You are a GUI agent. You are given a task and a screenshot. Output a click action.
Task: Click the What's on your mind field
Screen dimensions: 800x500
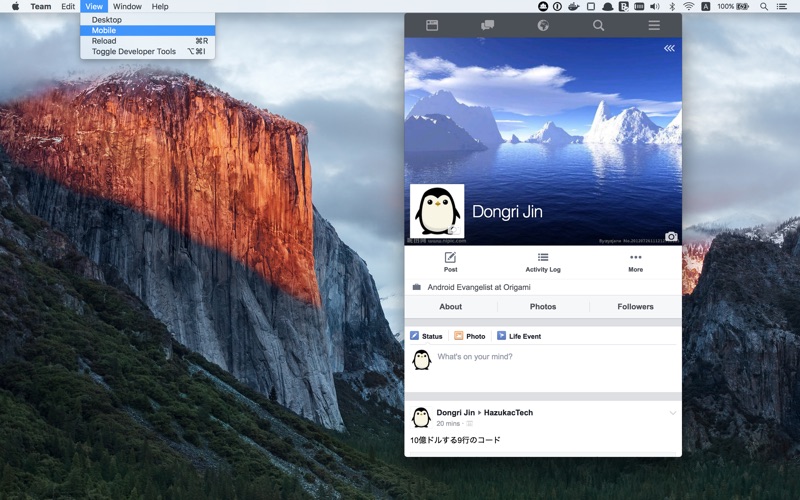pos(556,367)
